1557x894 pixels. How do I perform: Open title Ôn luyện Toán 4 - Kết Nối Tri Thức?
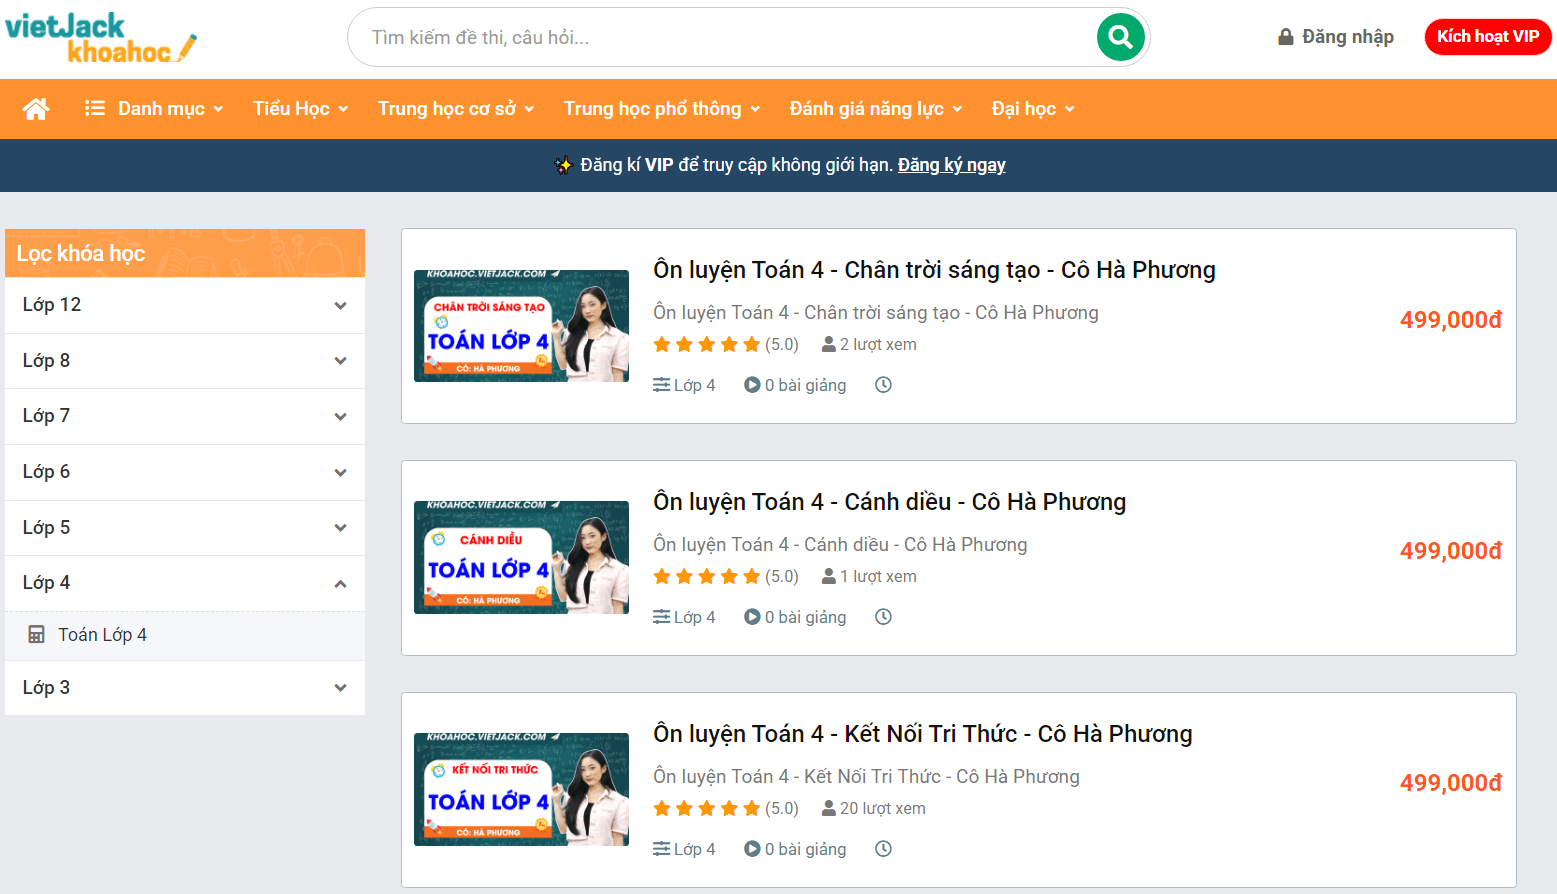click(x=922, y=734)
